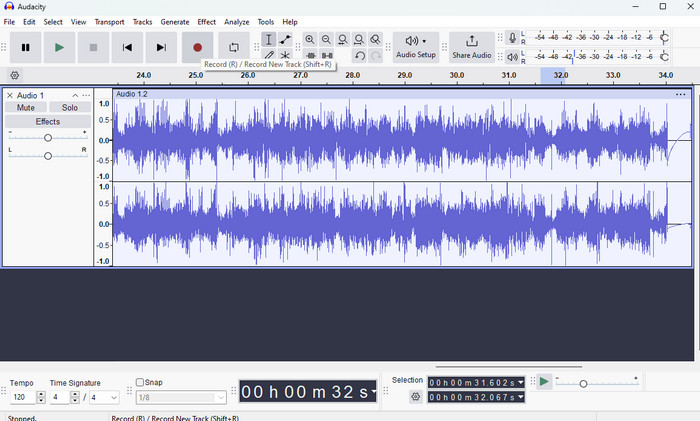
Task: Silence audio selection icon
Action: coord(327,55)
